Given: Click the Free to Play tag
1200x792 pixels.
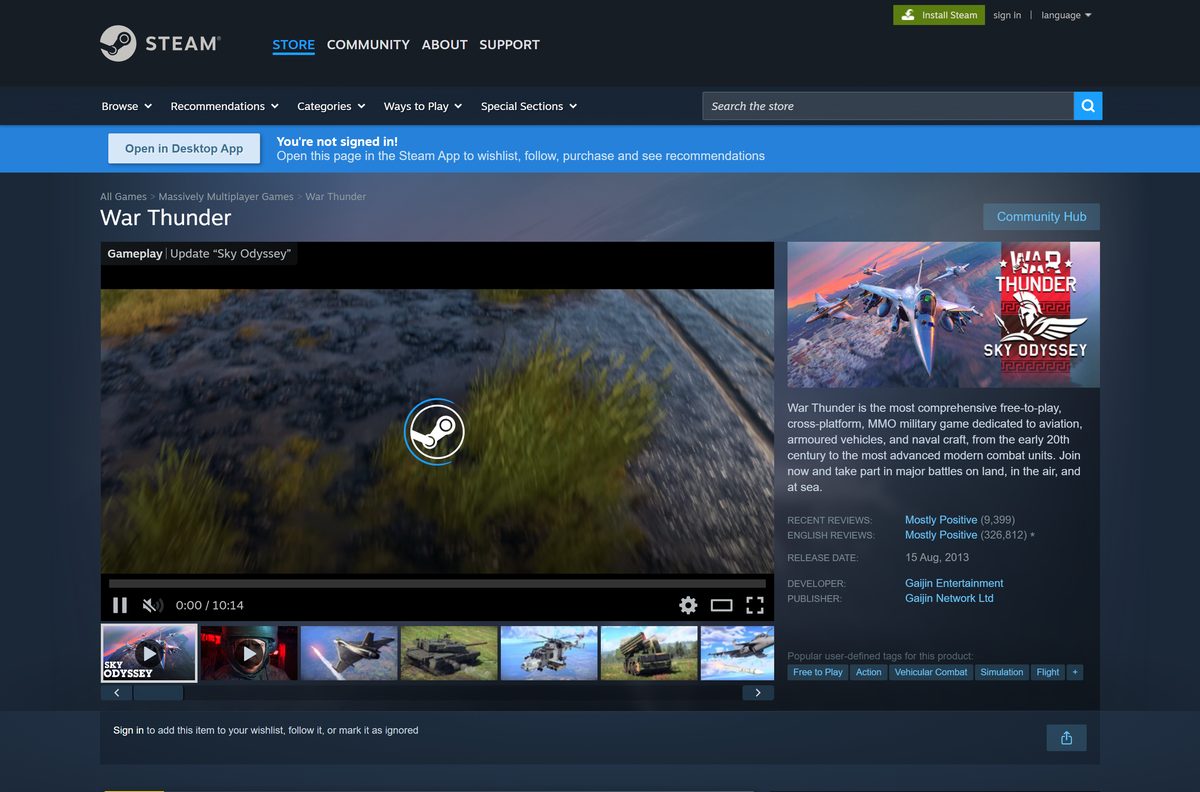Looking at the screenshot, I should 818,672.
